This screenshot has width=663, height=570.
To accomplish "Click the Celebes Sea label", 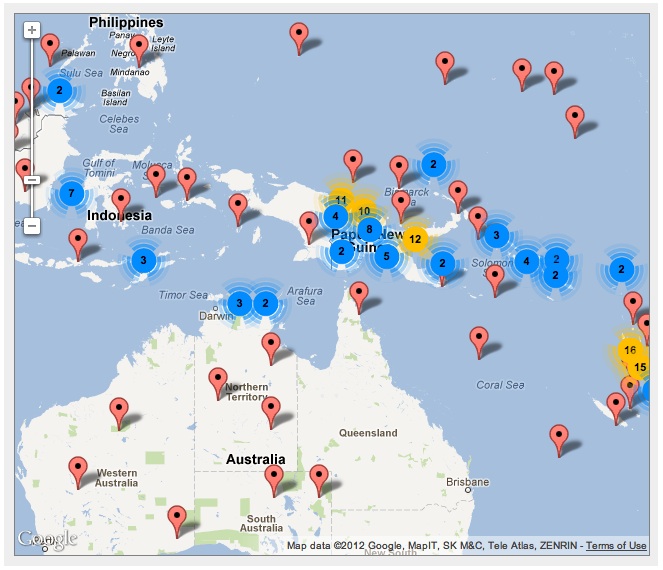I will (119, 124).
